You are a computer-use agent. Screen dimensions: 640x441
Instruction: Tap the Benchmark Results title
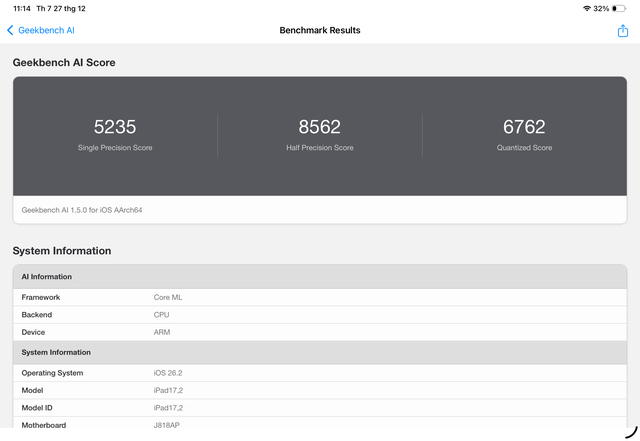319,30
